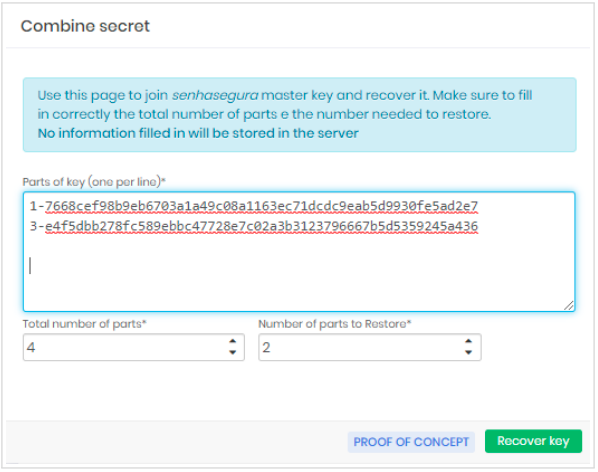
Task: Focus the Number of parts to Restore field
Action: (370, 347)
